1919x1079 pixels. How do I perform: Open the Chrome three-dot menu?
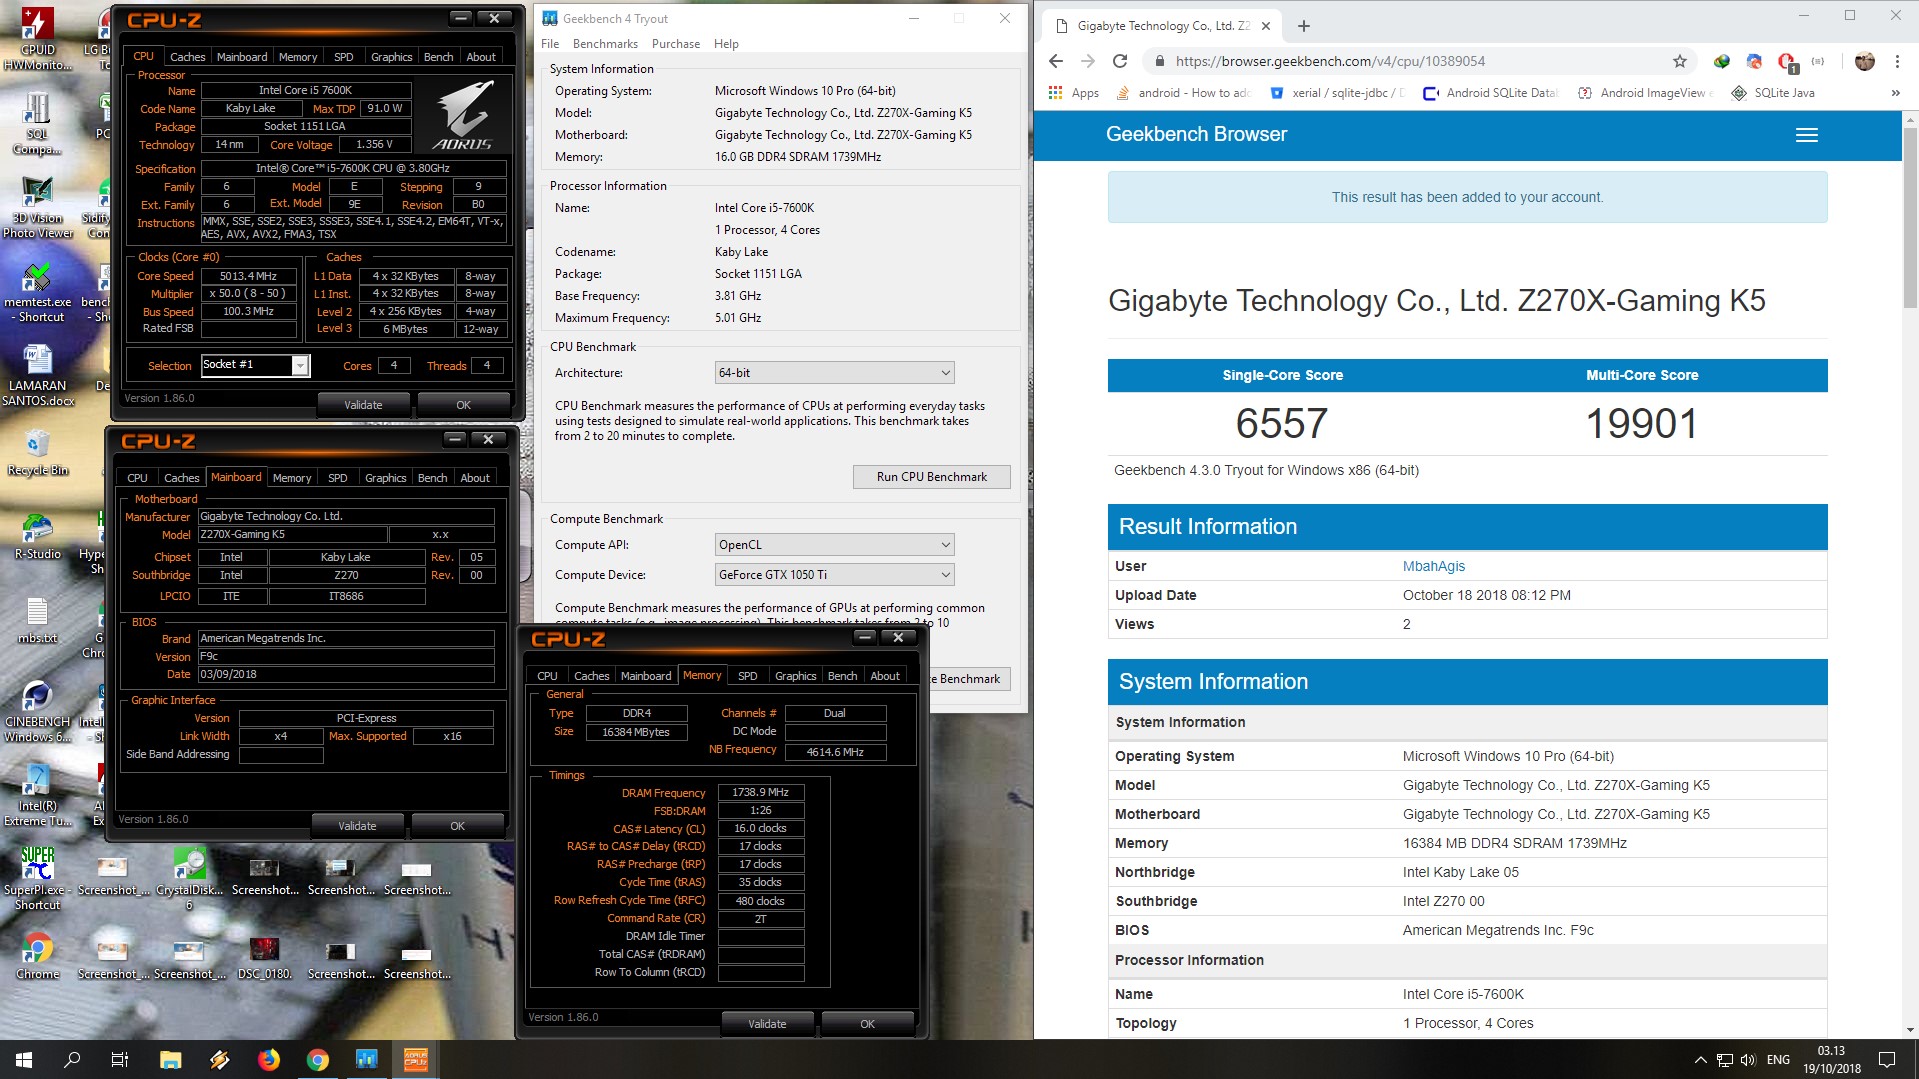1897,61
